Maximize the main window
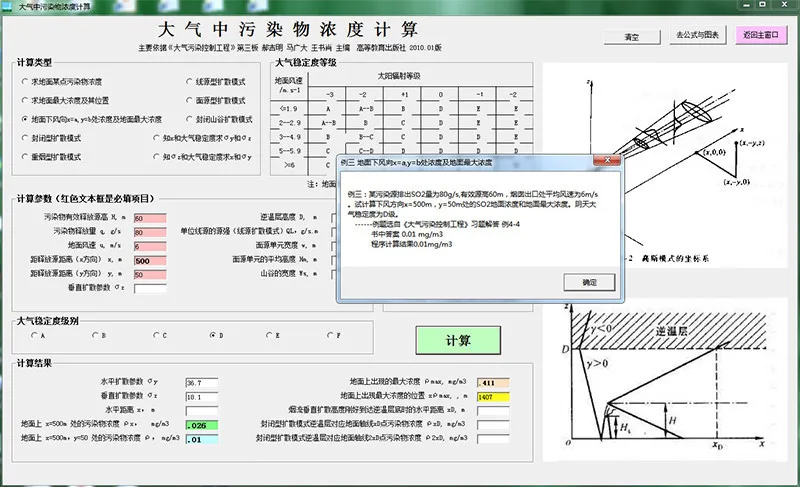Viewport: 800px width, 487px height. pyautogui.click(x=762, y=5)
